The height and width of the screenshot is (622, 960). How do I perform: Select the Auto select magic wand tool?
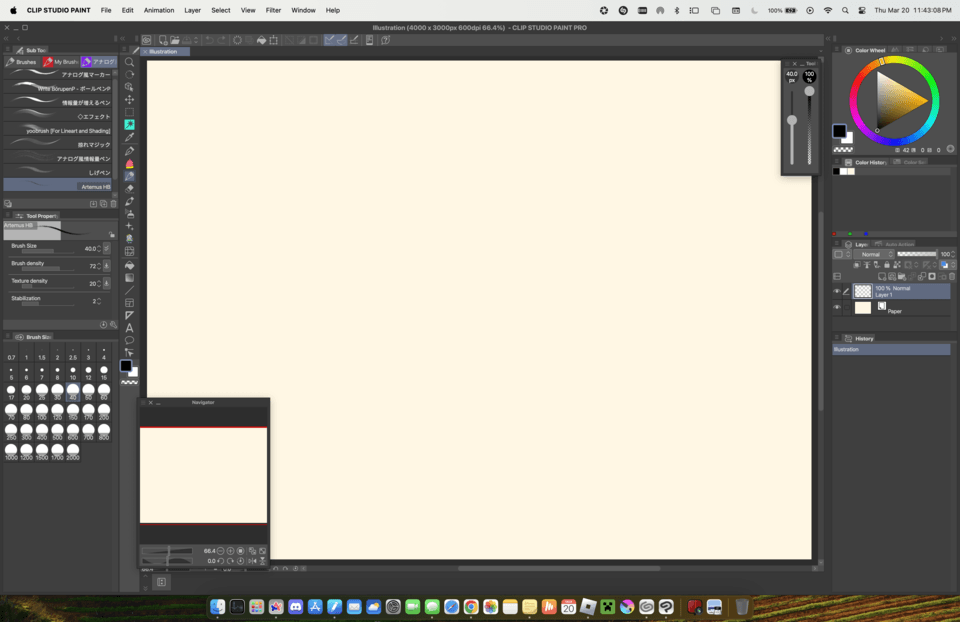click(x=129, y=124)
